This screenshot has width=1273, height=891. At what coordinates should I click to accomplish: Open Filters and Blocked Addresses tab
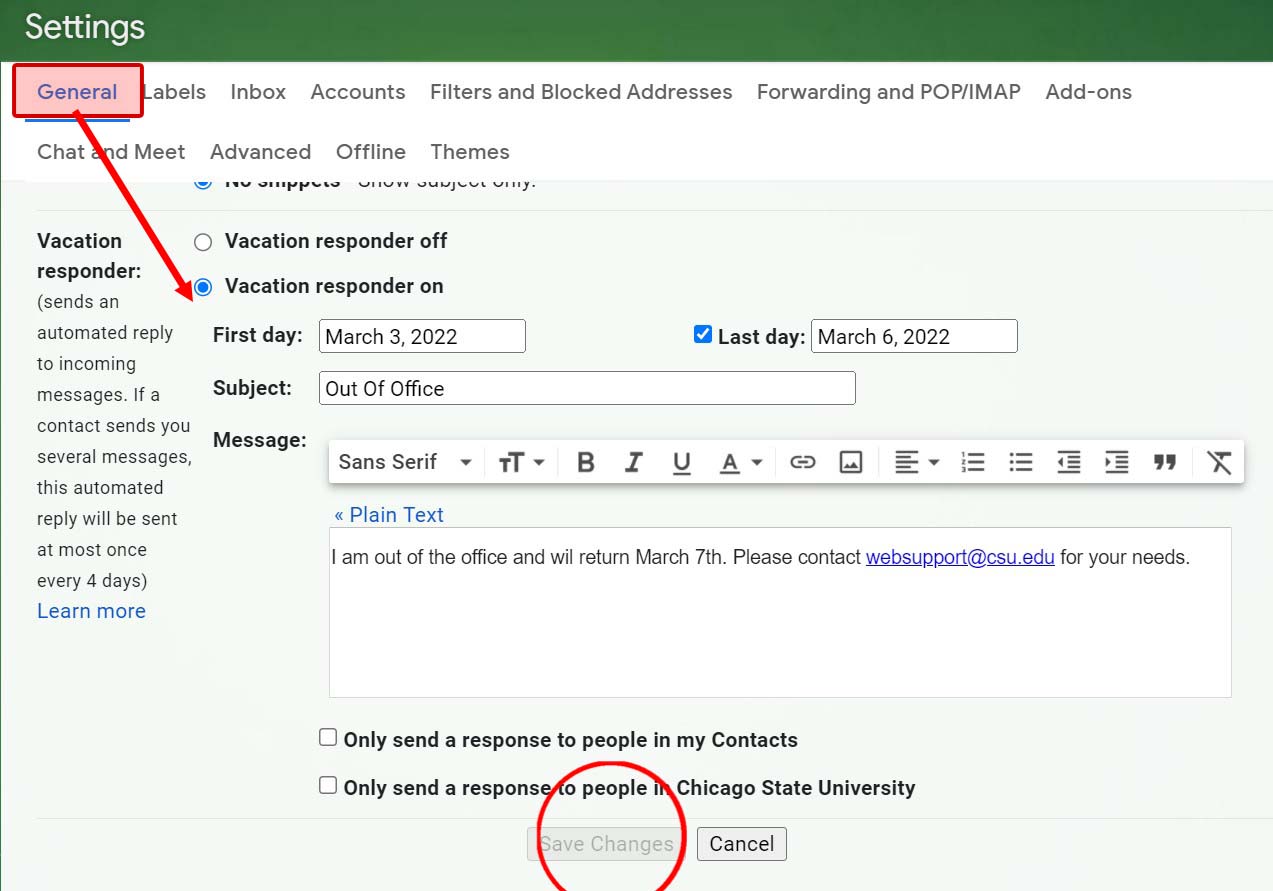click(x=581, y=92)
